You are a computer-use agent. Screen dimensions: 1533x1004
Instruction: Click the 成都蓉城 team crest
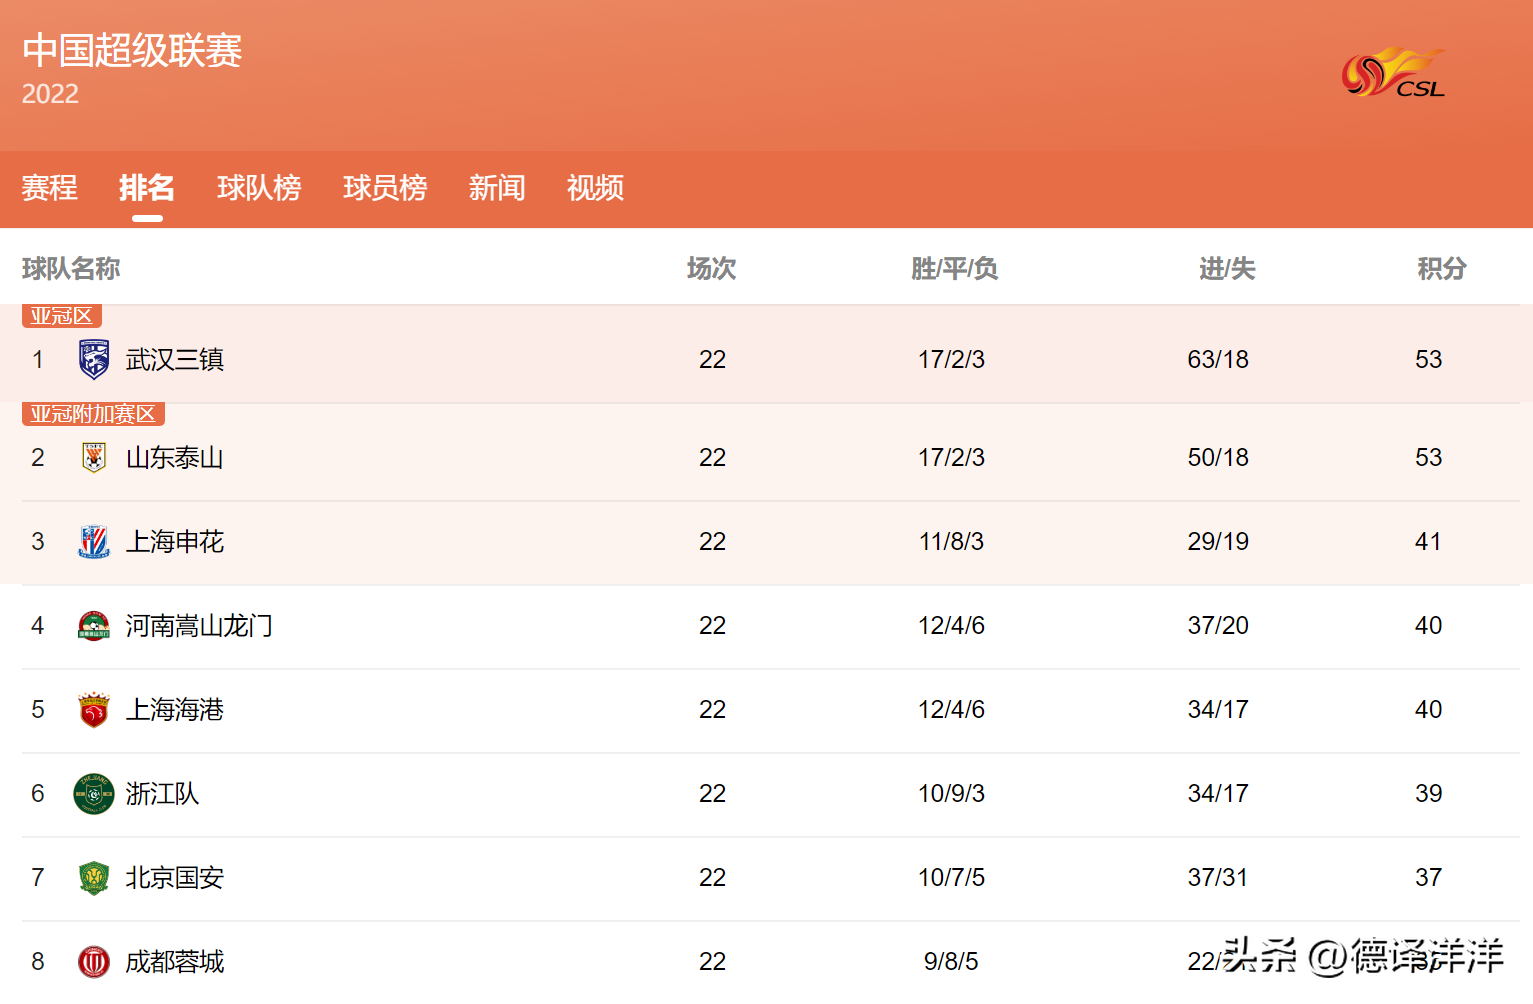tap(94, 961)
